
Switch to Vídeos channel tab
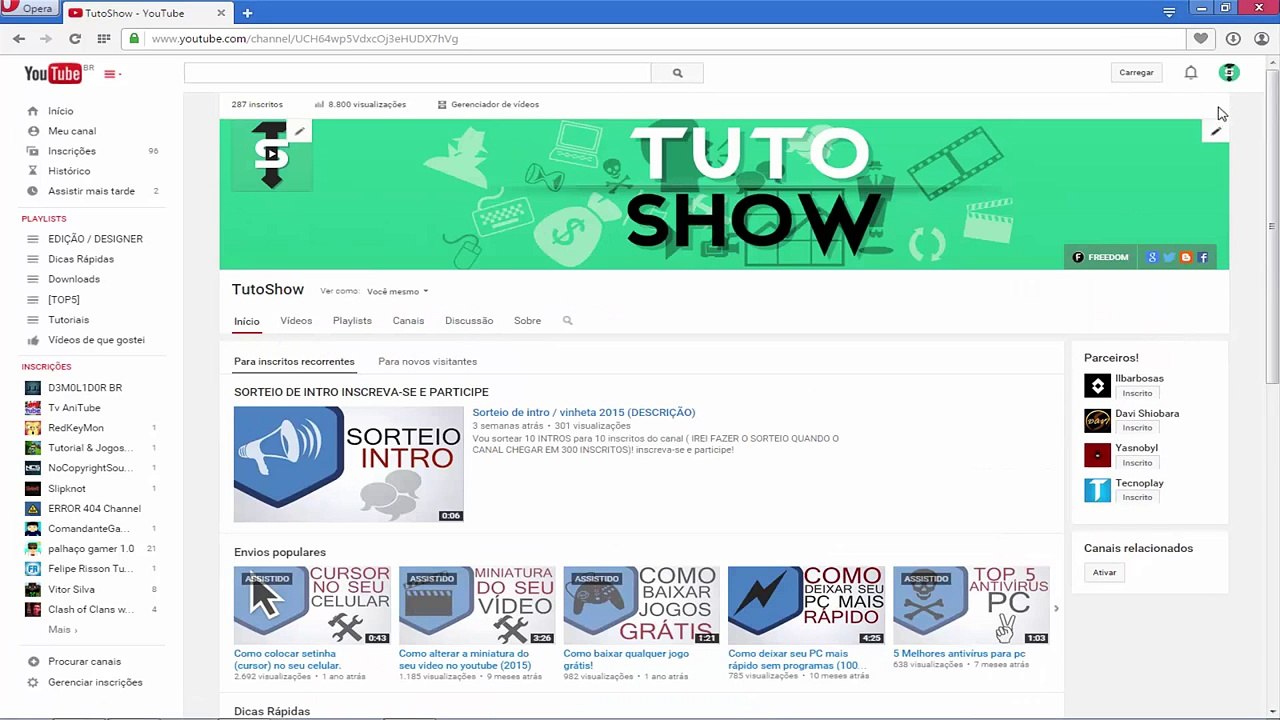(296, 321)
